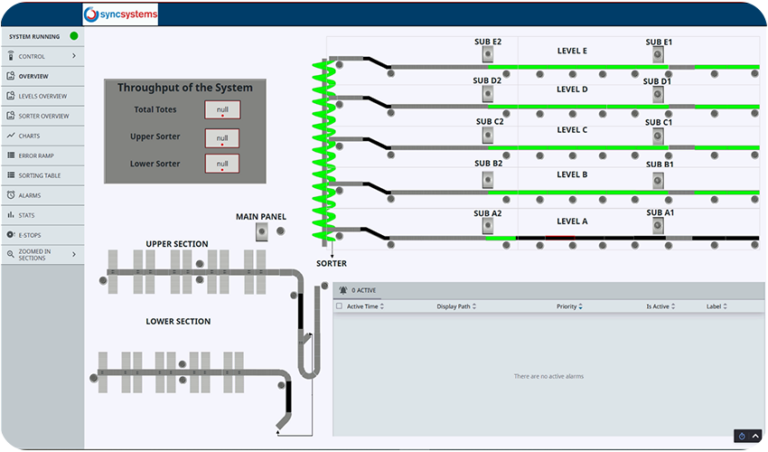
Task: Select the SUB E2 panel icon
Action: (487, 54)
